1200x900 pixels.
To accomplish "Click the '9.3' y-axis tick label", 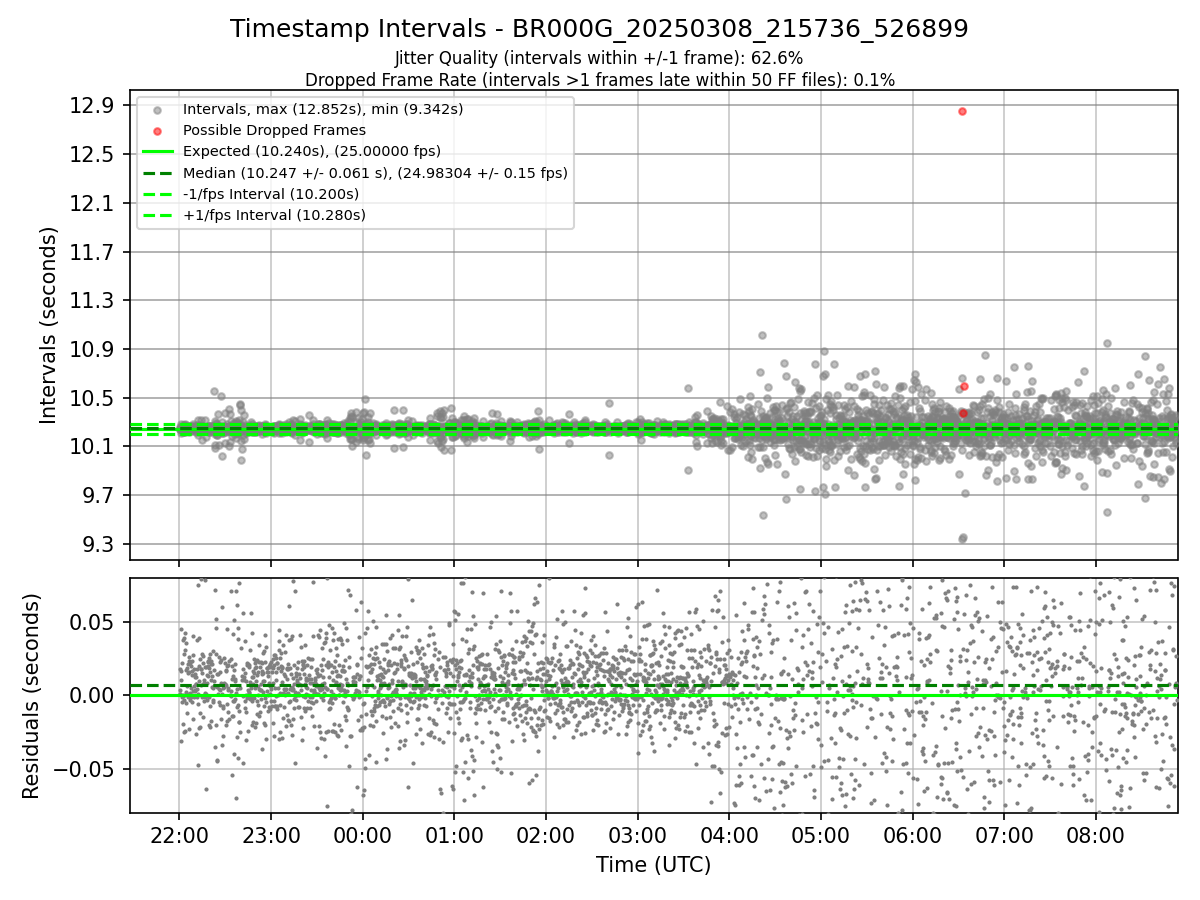I will (100, 544).
